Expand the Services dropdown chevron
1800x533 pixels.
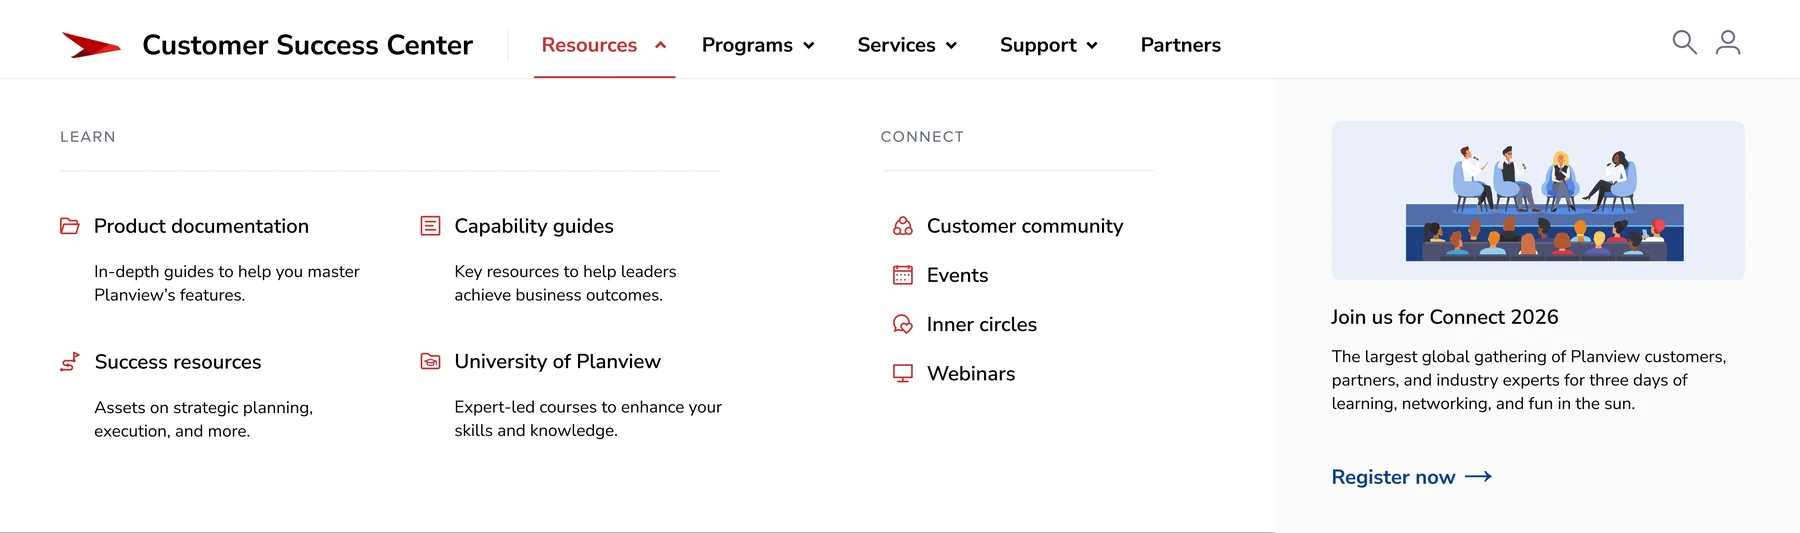point(951,45)
